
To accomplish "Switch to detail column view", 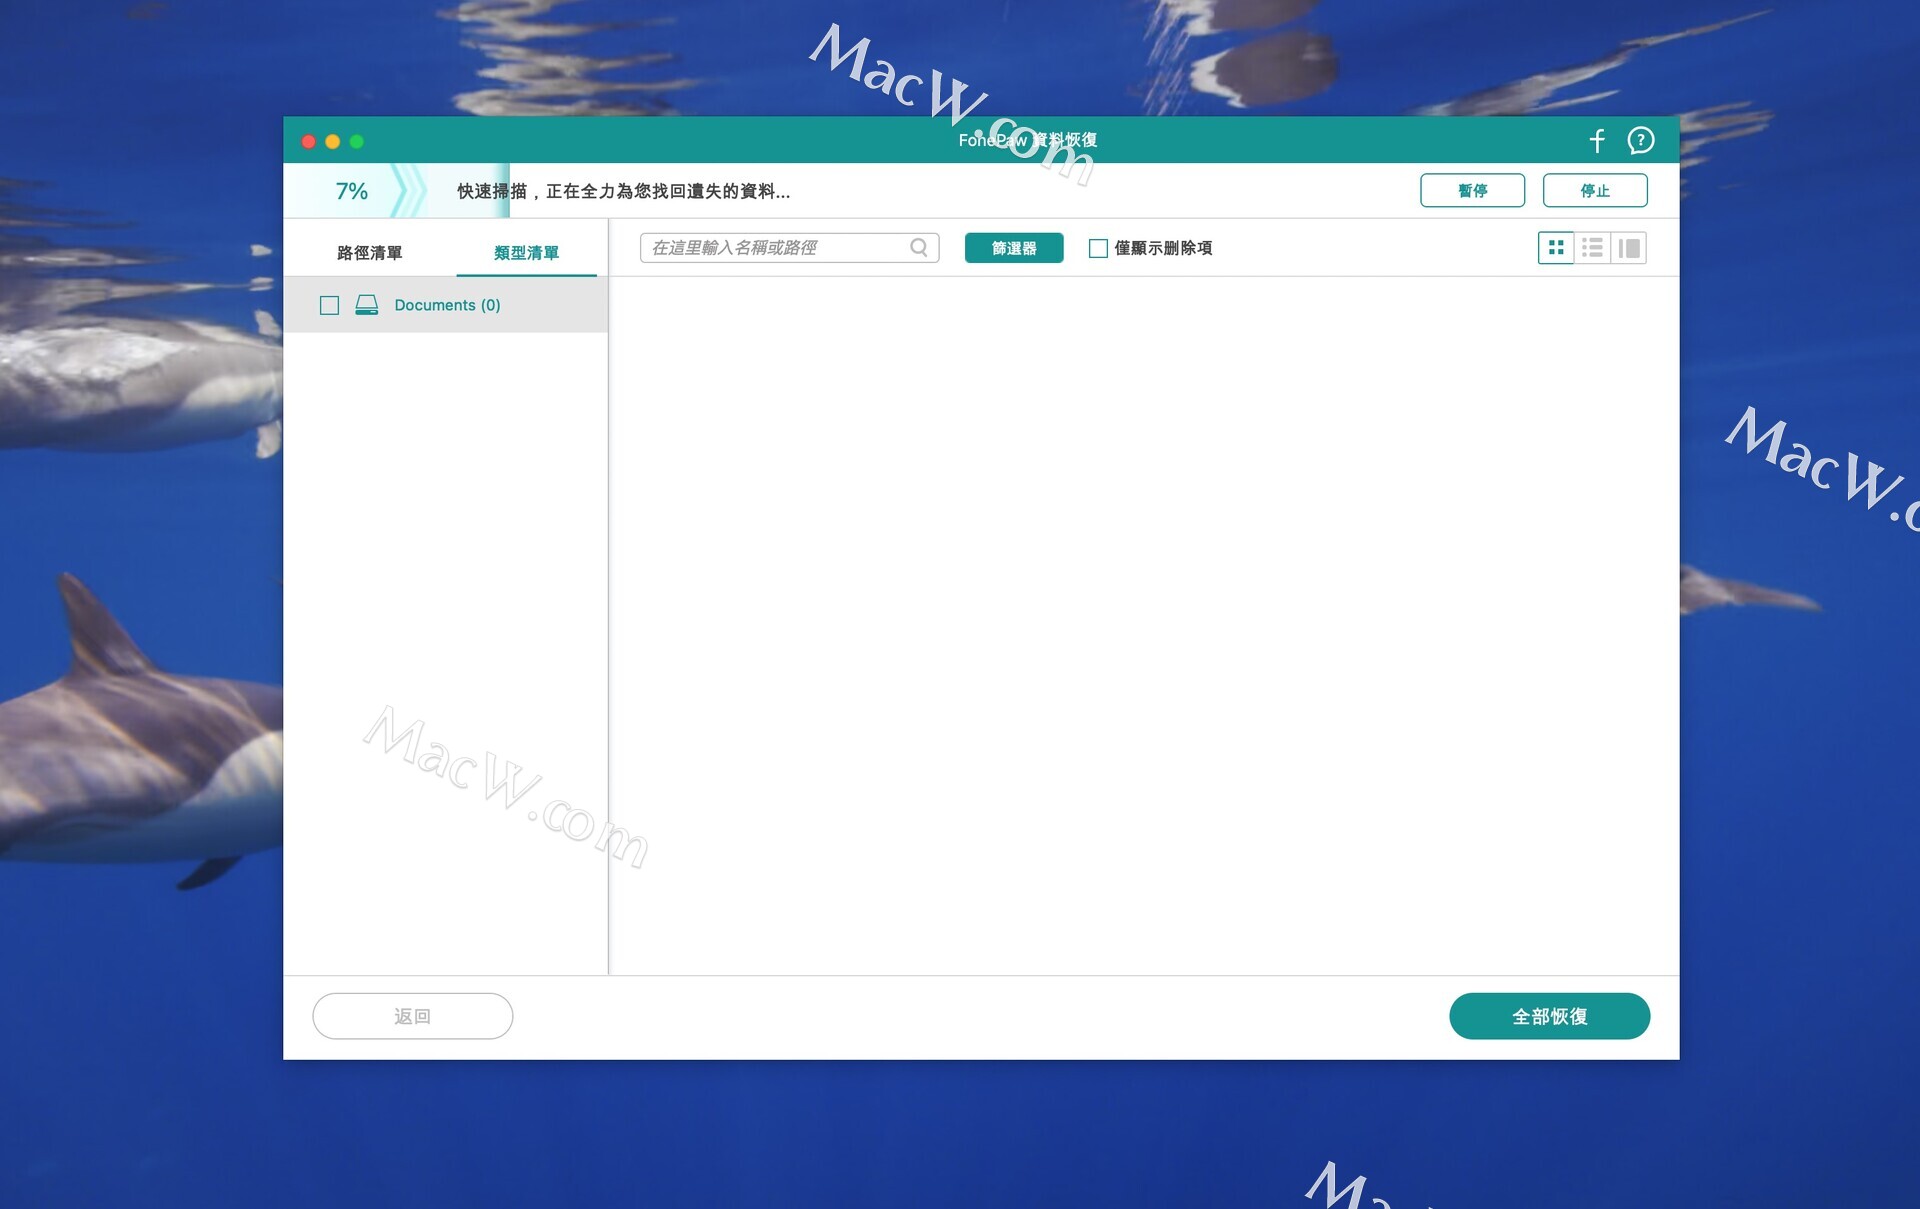I will click(x=1629, y=248).
